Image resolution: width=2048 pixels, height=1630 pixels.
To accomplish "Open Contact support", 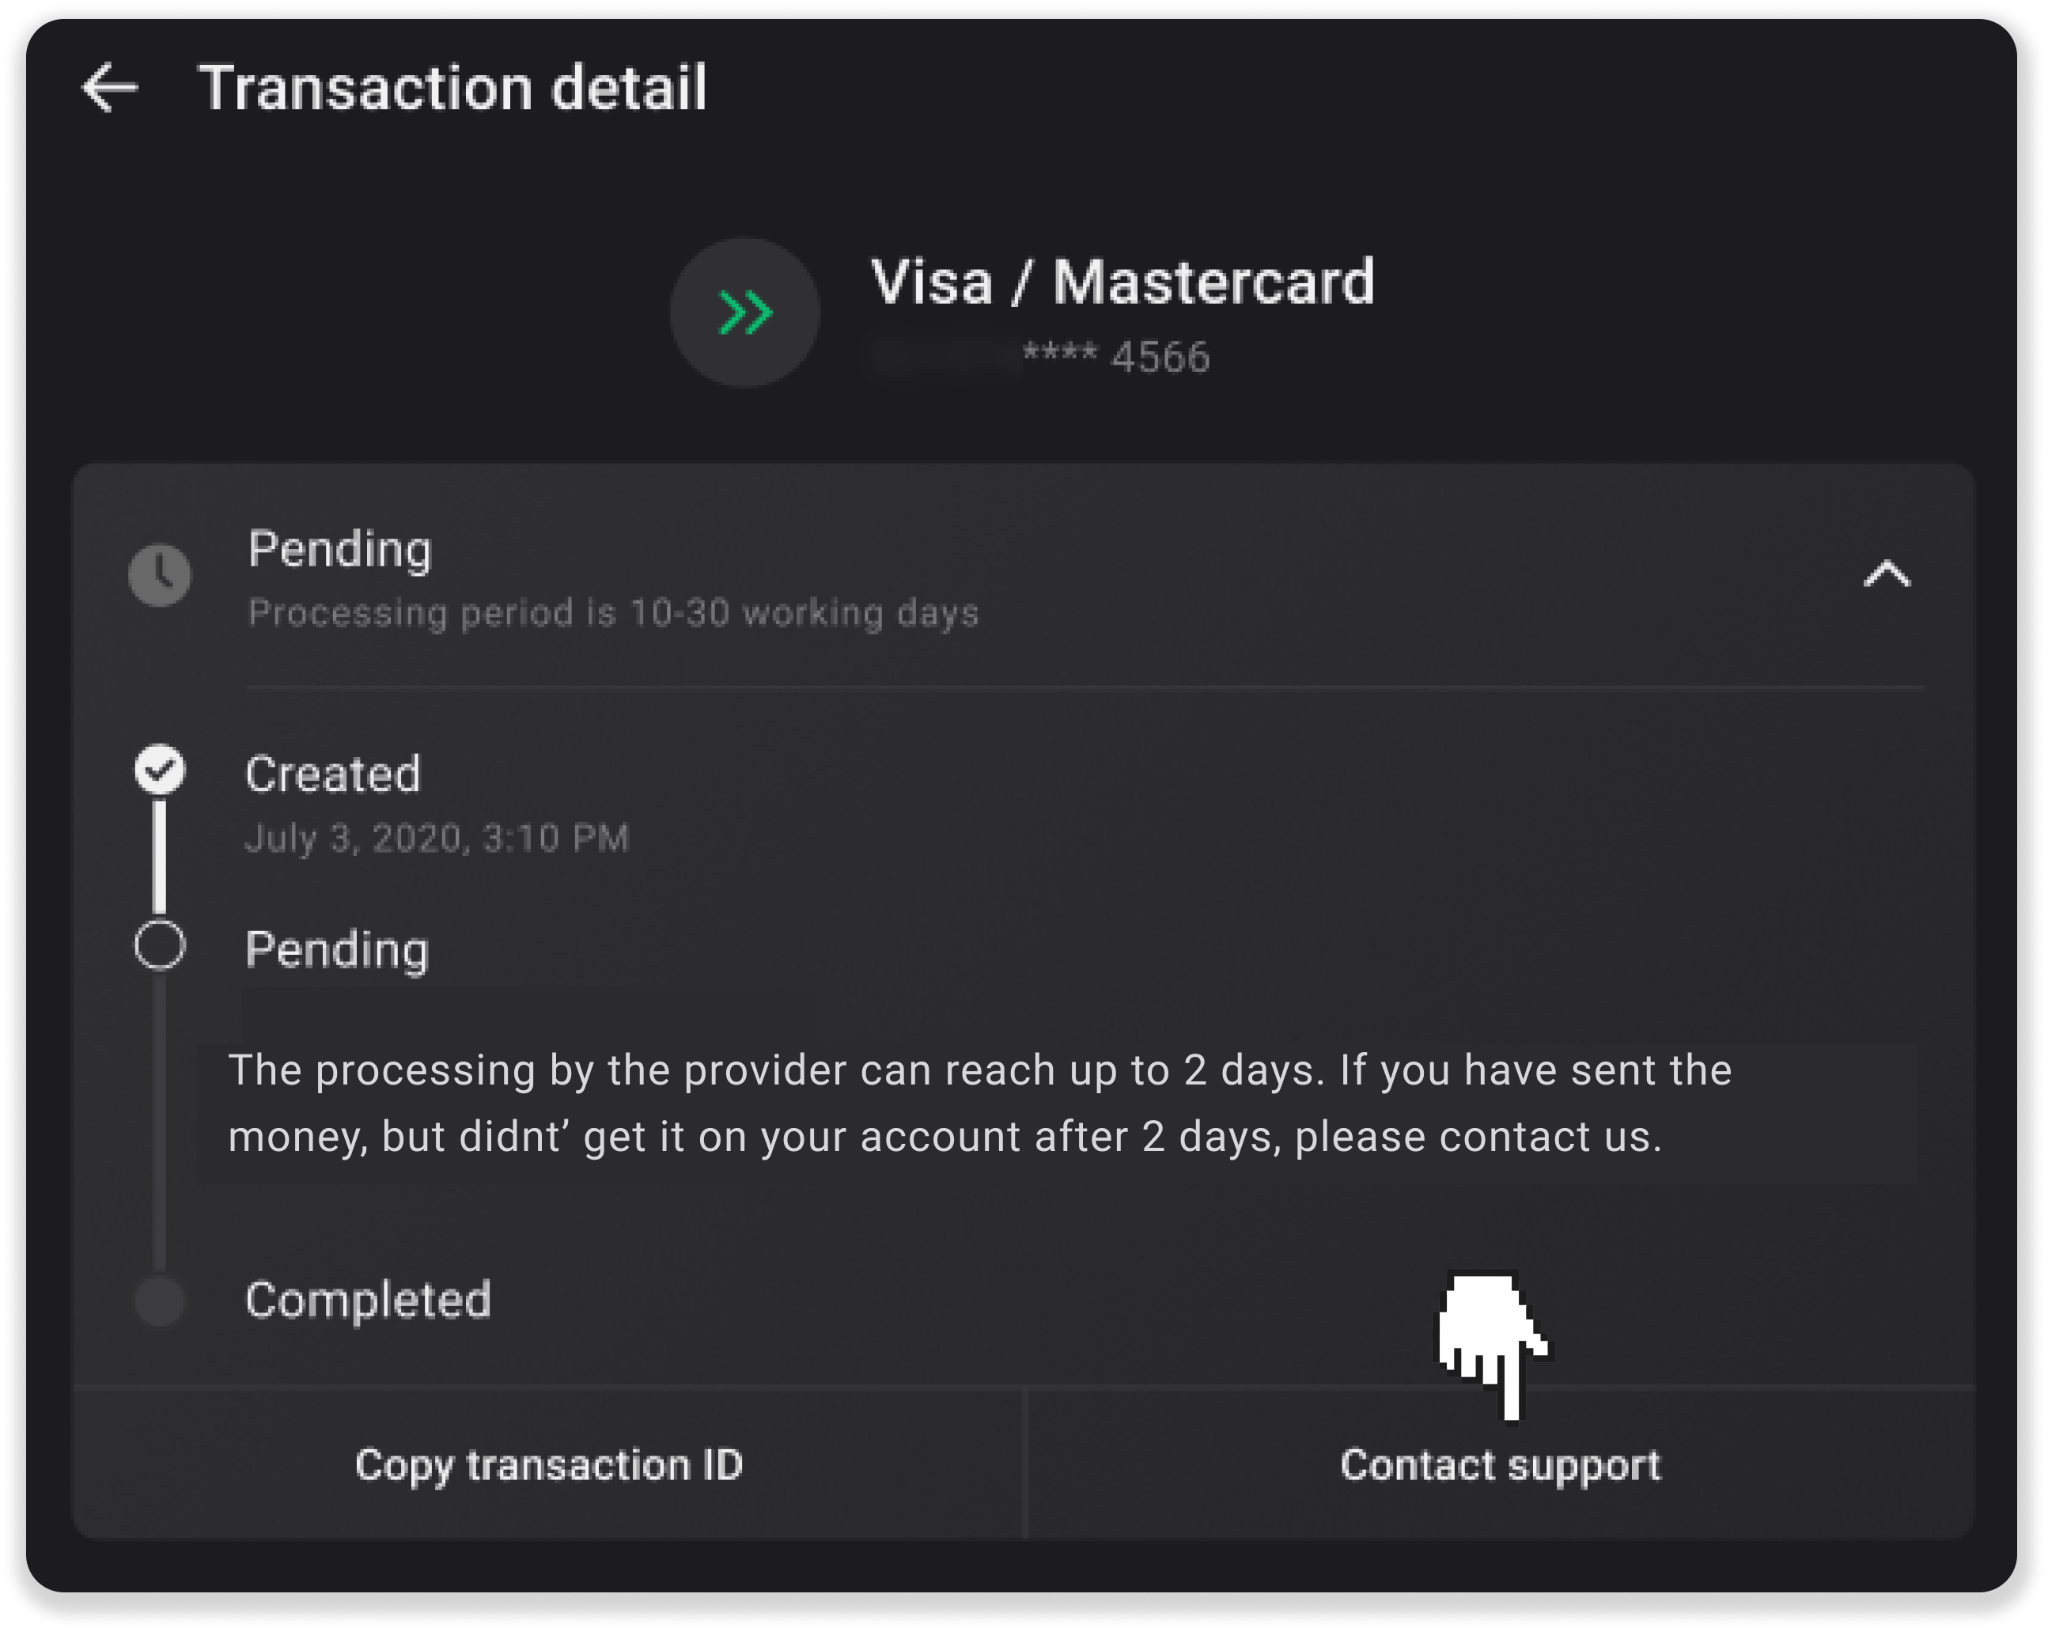I will [1500, 1465].
